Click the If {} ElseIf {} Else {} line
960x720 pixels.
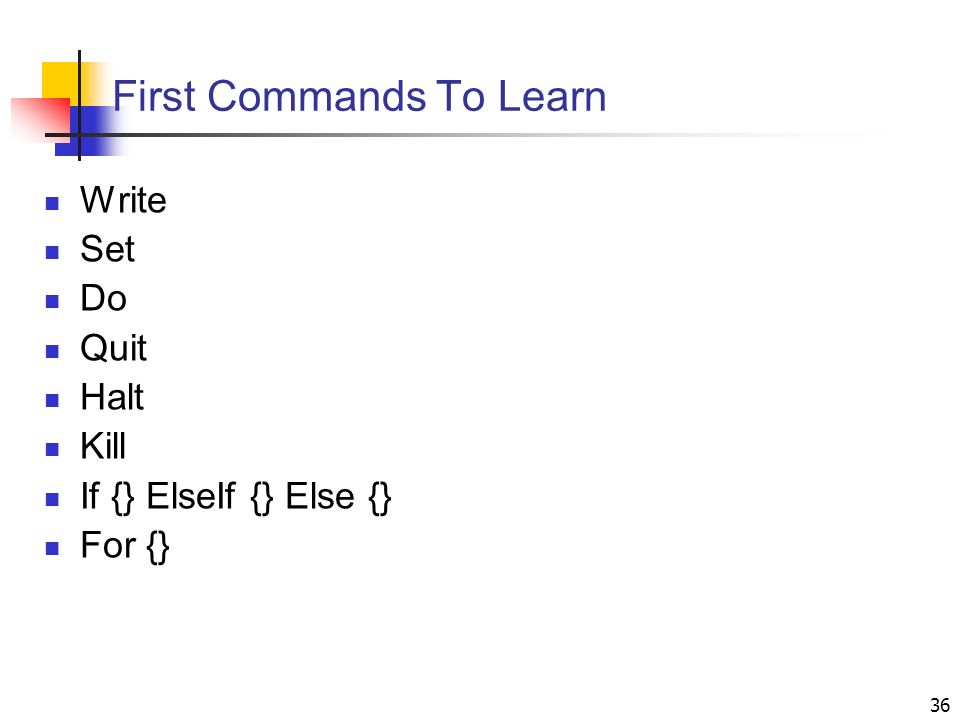[236, 497]
